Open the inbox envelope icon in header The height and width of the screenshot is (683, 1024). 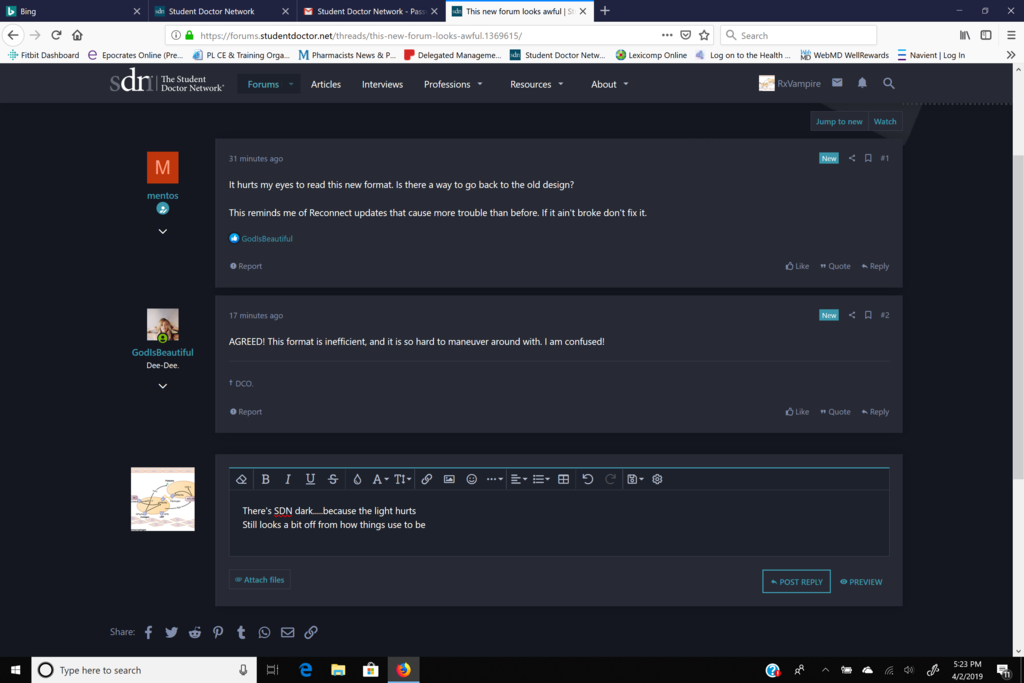click(x=837, y=83)
